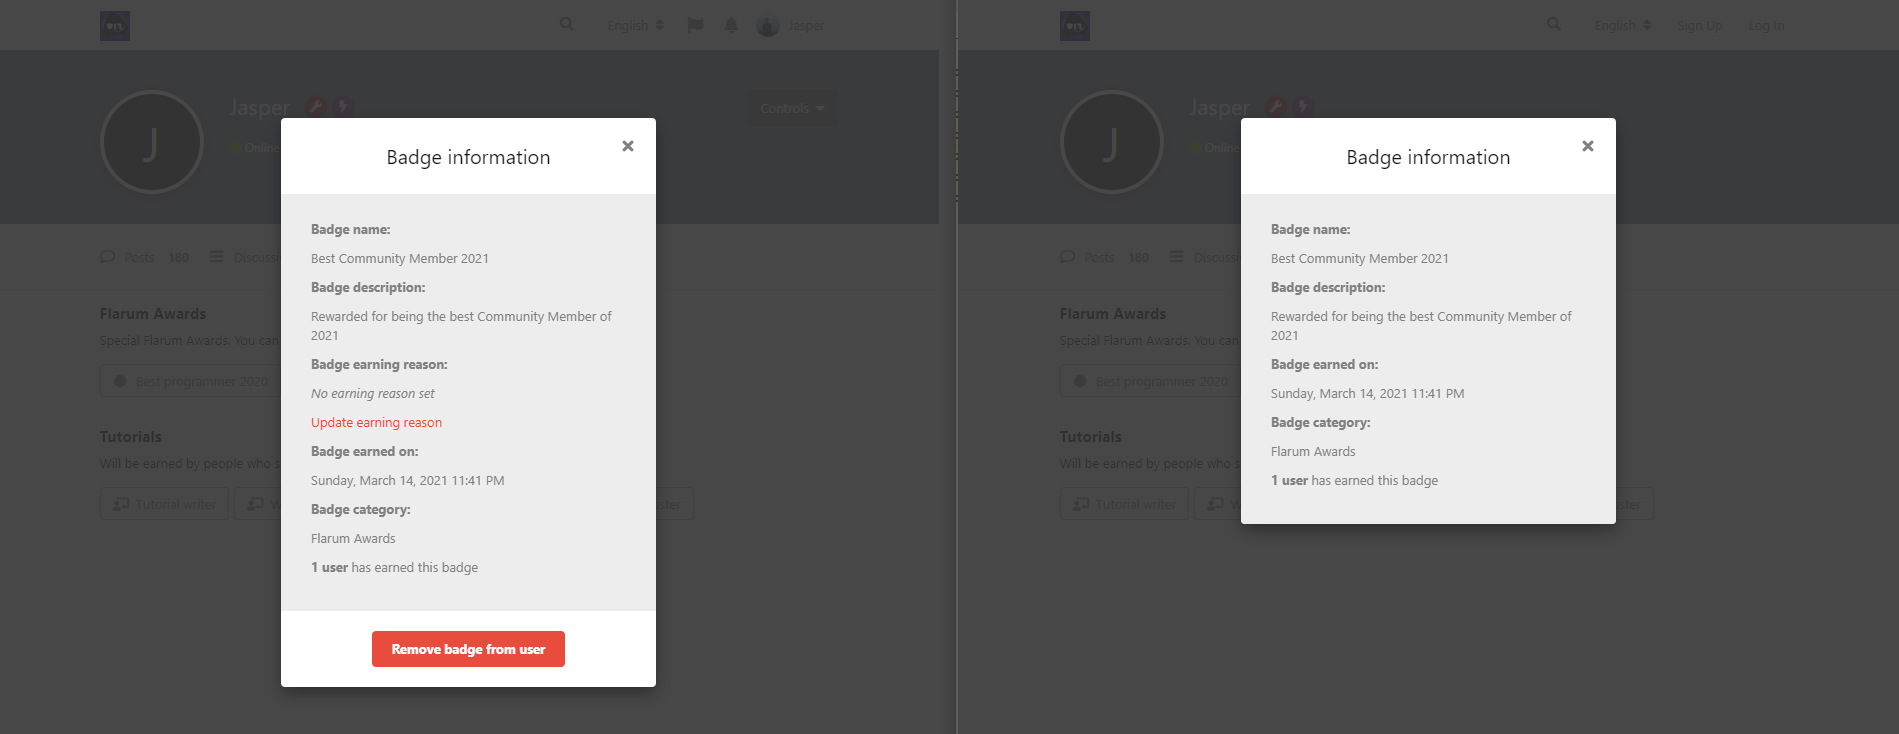Click "1 user" text in left modal
Viewport: 1899px width, 734px height.
[329, 568]
